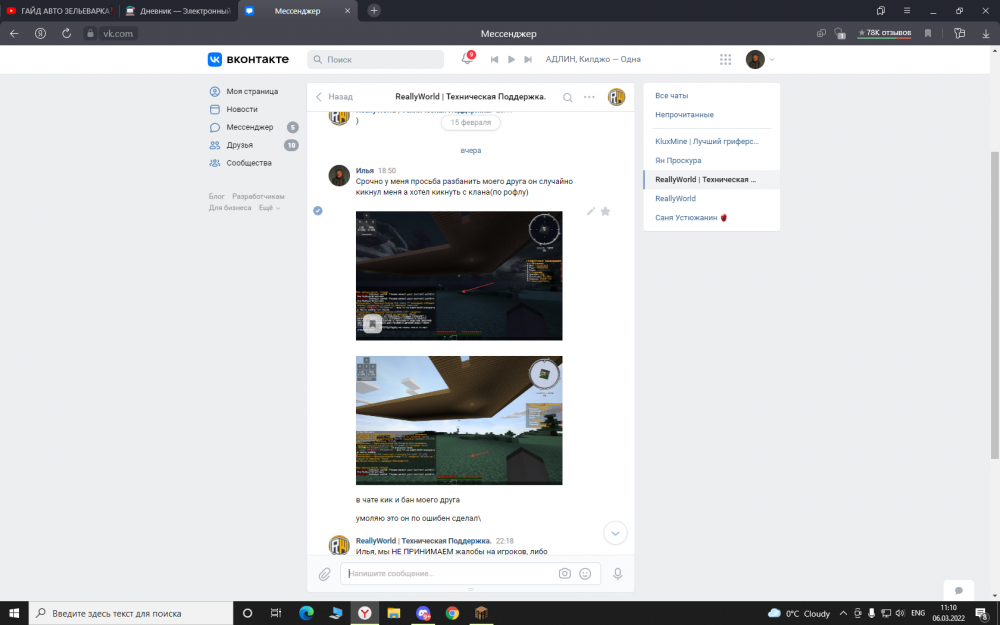Open Task View on taskbar
Viewport: 1000px width, 625px height.
click(276, 613)
